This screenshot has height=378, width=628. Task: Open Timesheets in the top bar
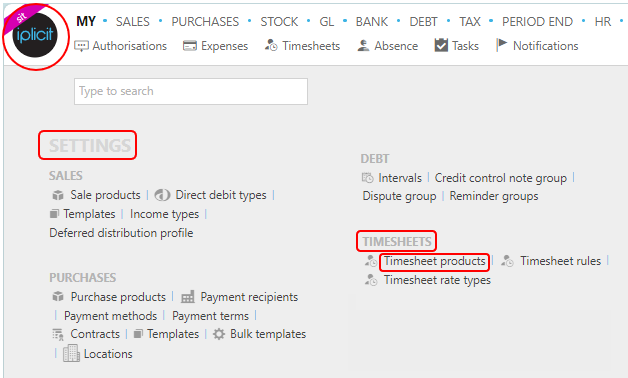(311, 46)
